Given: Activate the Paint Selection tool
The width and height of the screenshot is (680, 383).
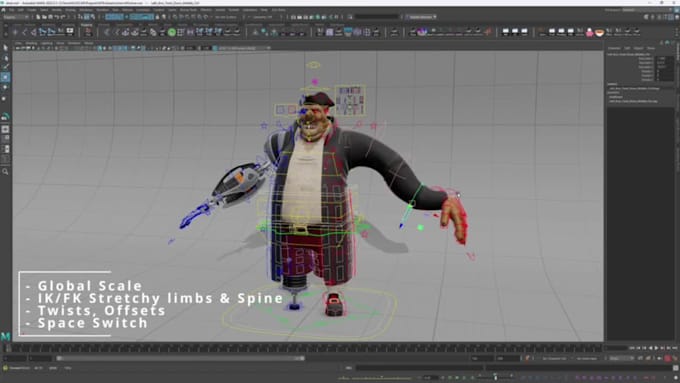Looking at the screenshot, I should point(5,67).
